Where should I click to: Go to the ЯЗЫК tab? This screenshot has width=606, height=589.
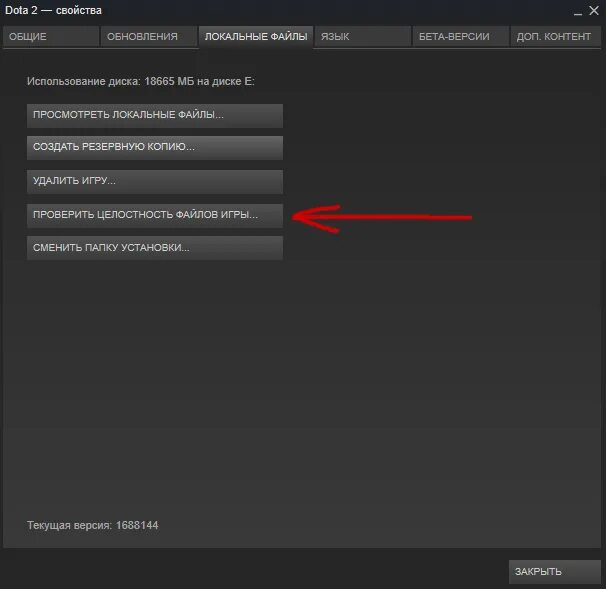pyautogui.click(x=363, y=37)
